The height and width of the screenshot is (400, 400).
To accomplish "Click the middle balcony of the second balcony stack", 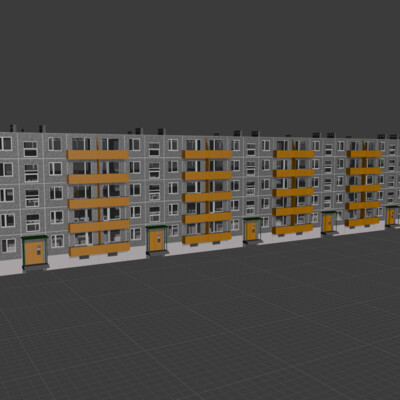I will click(x=207, y=197).
